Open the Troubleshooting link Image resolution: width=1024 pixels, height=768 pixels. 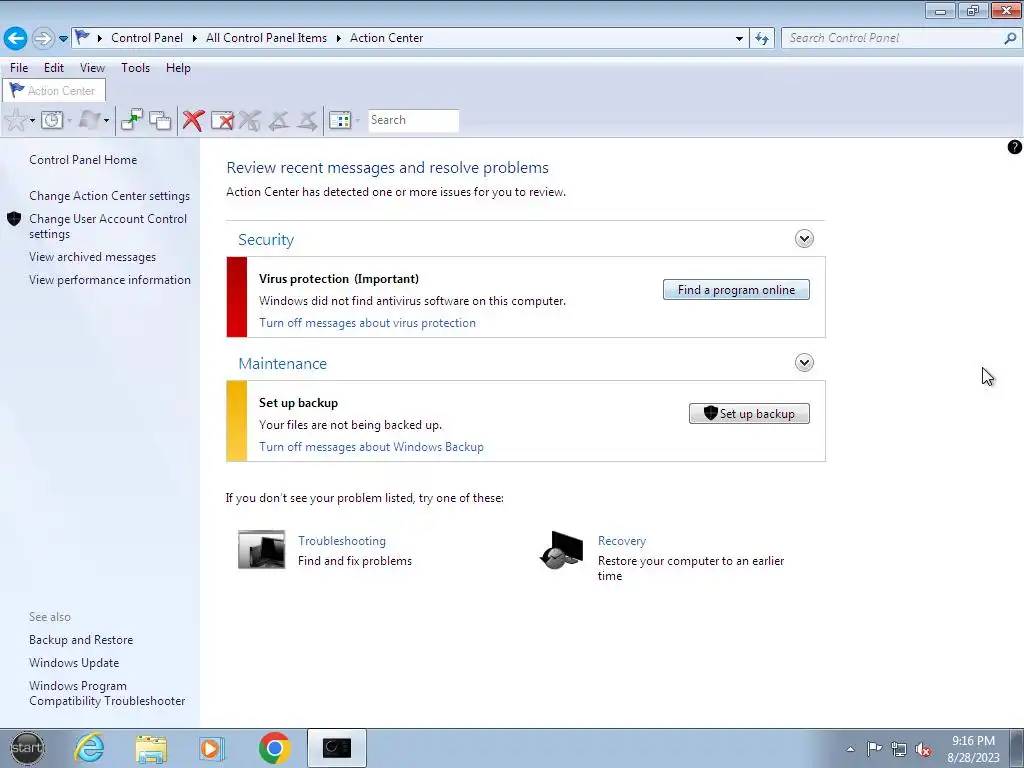click(x=342, y=541)
